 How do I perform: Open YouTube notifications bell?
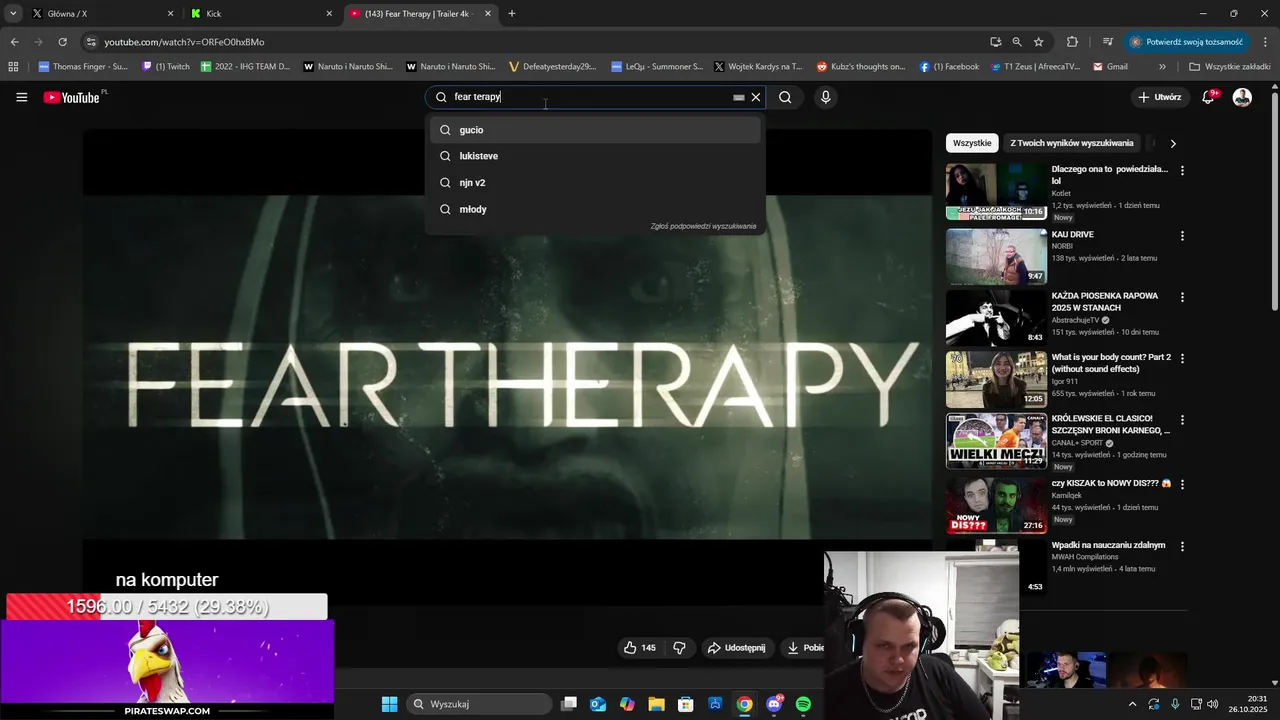pyautogui.click(x=1209, y=97)
